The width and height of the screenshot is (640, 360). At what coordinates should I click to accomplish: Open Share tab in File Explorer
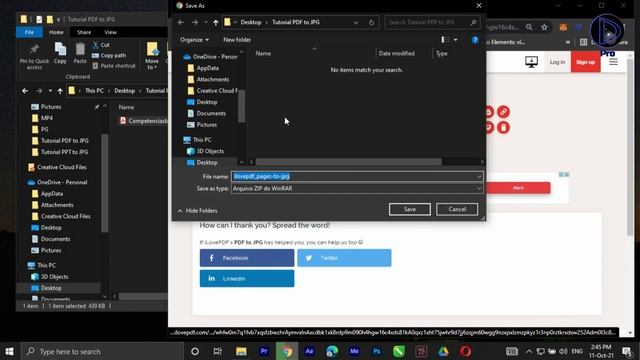click(84, 32)
